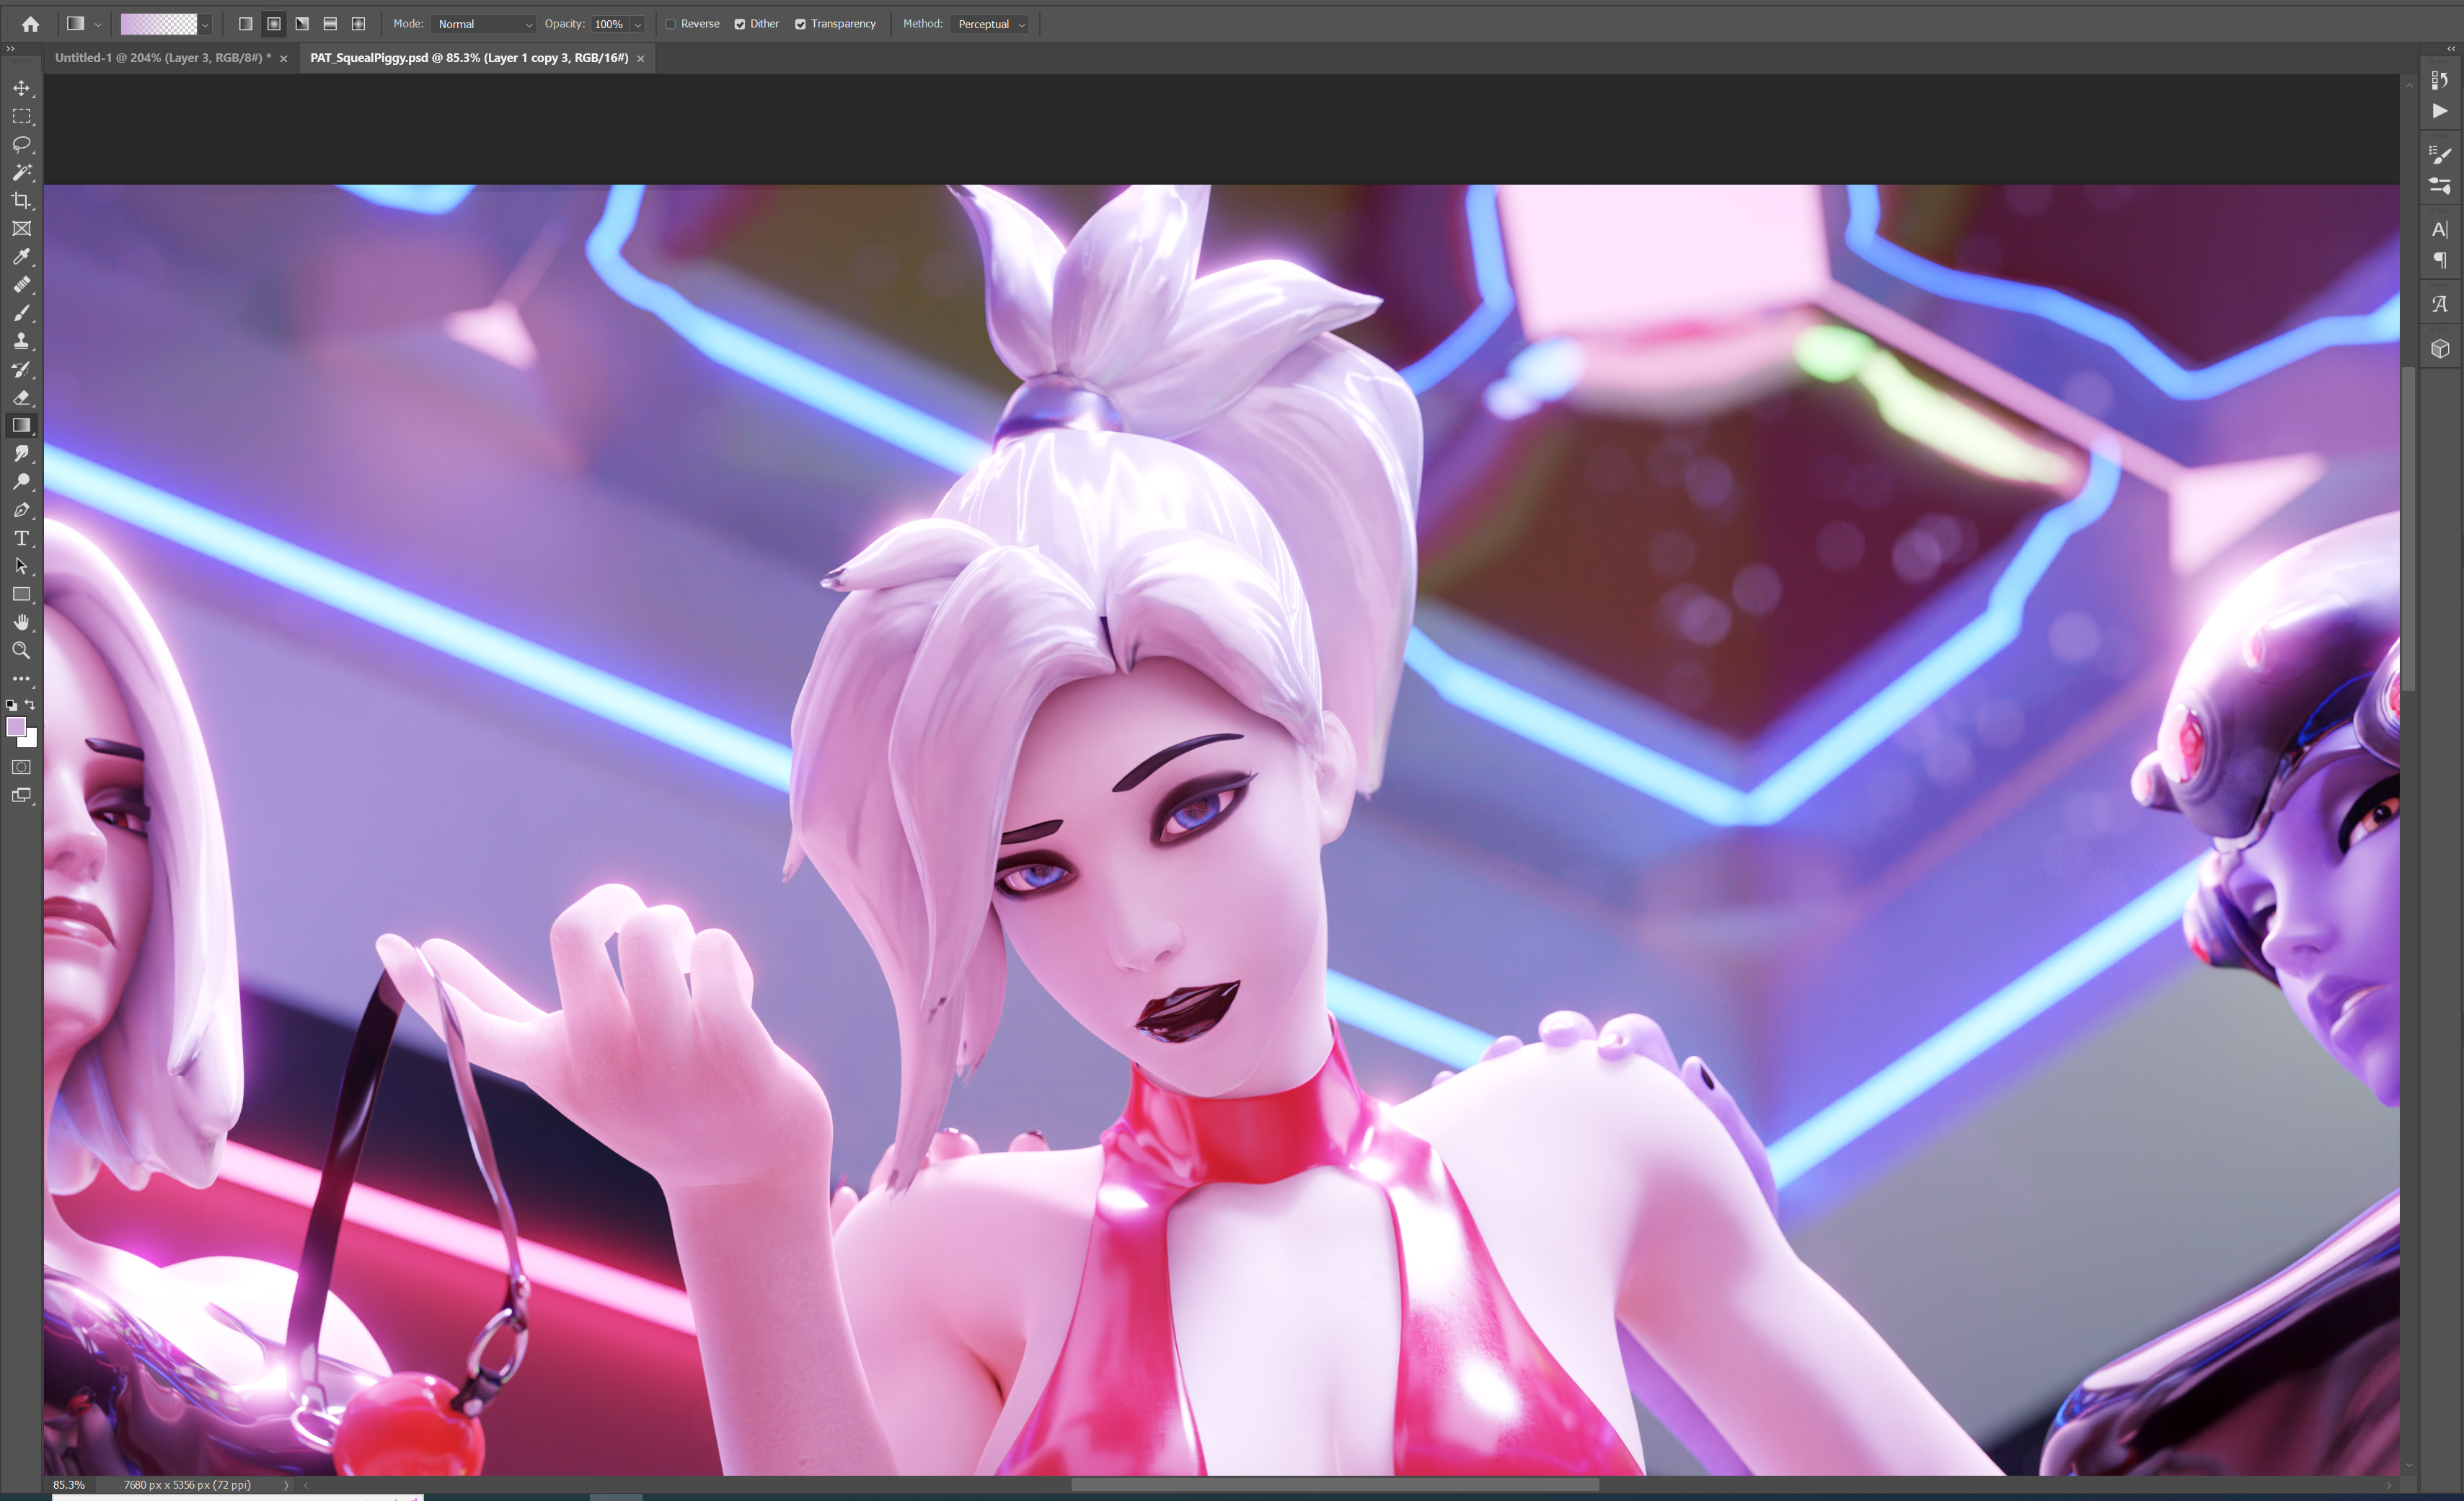Screen dimensions: 2464x1501
Task: Select the Brush tool
Action: click(21, 313)
